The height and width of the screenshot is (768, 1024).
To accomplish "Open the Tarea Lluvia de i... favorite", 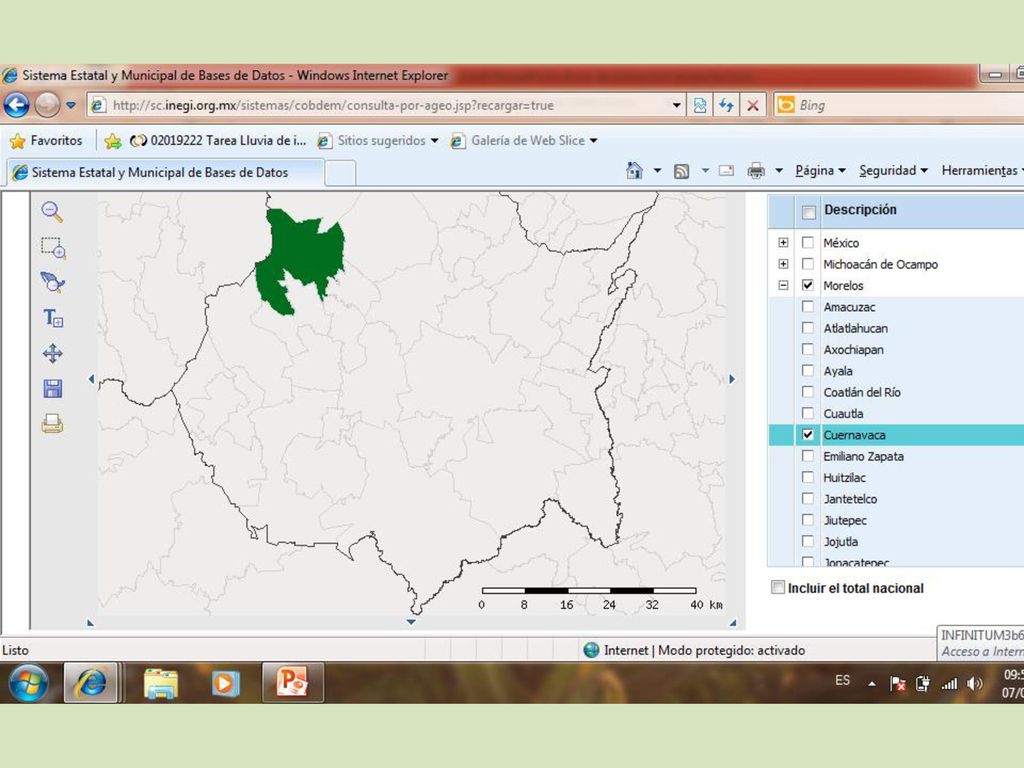I will [x=218, y=140].
